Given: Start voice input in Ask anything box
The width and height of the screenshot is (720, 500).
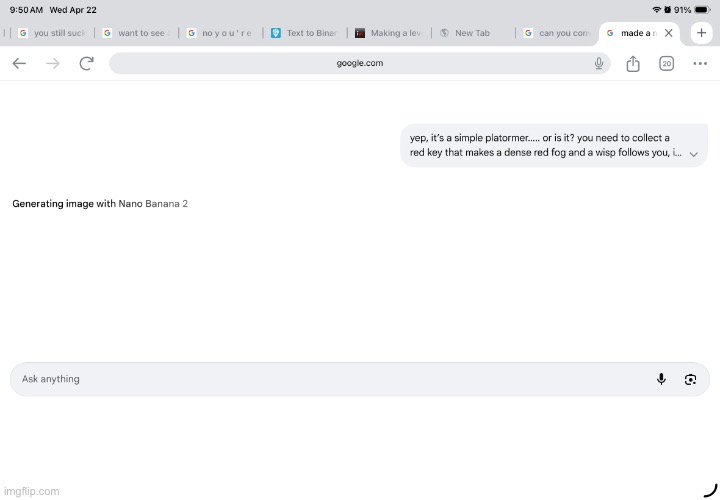Looking at the screenshot, I should click(661, 379).
